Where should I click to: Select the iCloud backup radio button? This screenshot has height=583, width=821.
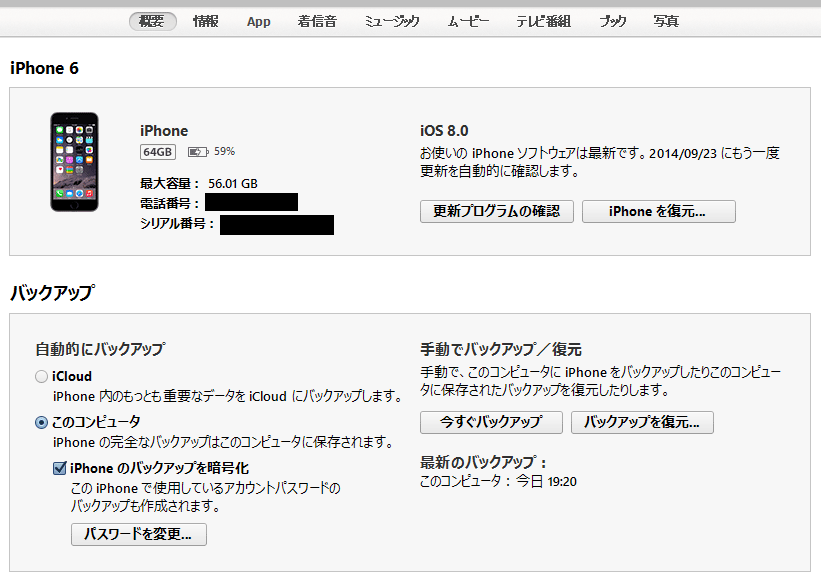[x=41, y=377]
